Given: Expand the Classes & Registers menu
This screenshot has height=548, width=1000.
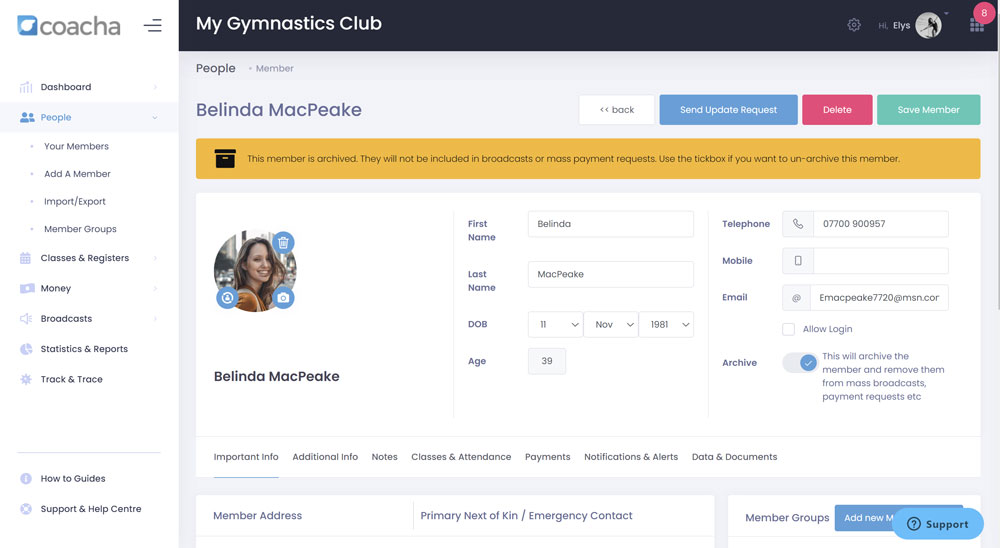Looking at the screenshot, I should 85,258.
